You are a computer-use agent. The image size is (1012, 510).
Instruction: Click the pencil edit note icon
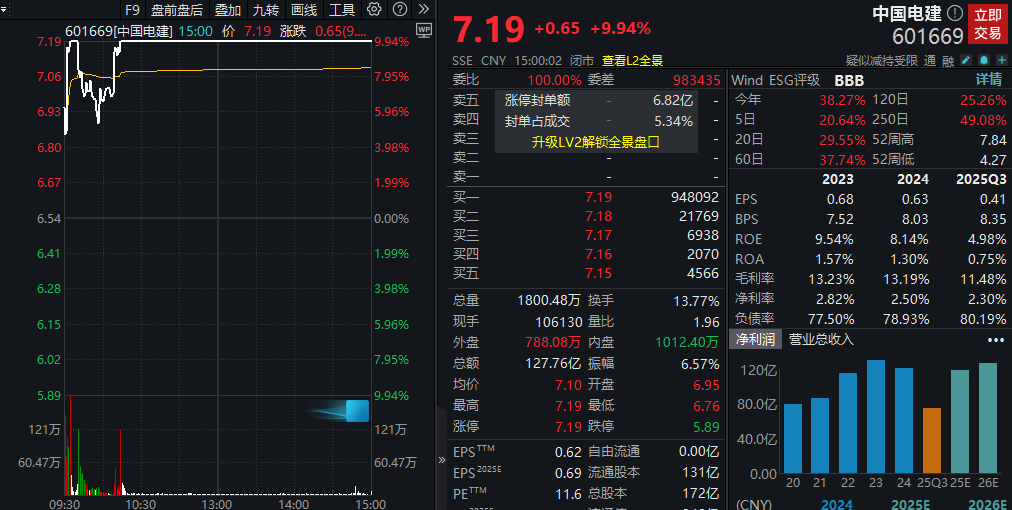pos(966,60)
